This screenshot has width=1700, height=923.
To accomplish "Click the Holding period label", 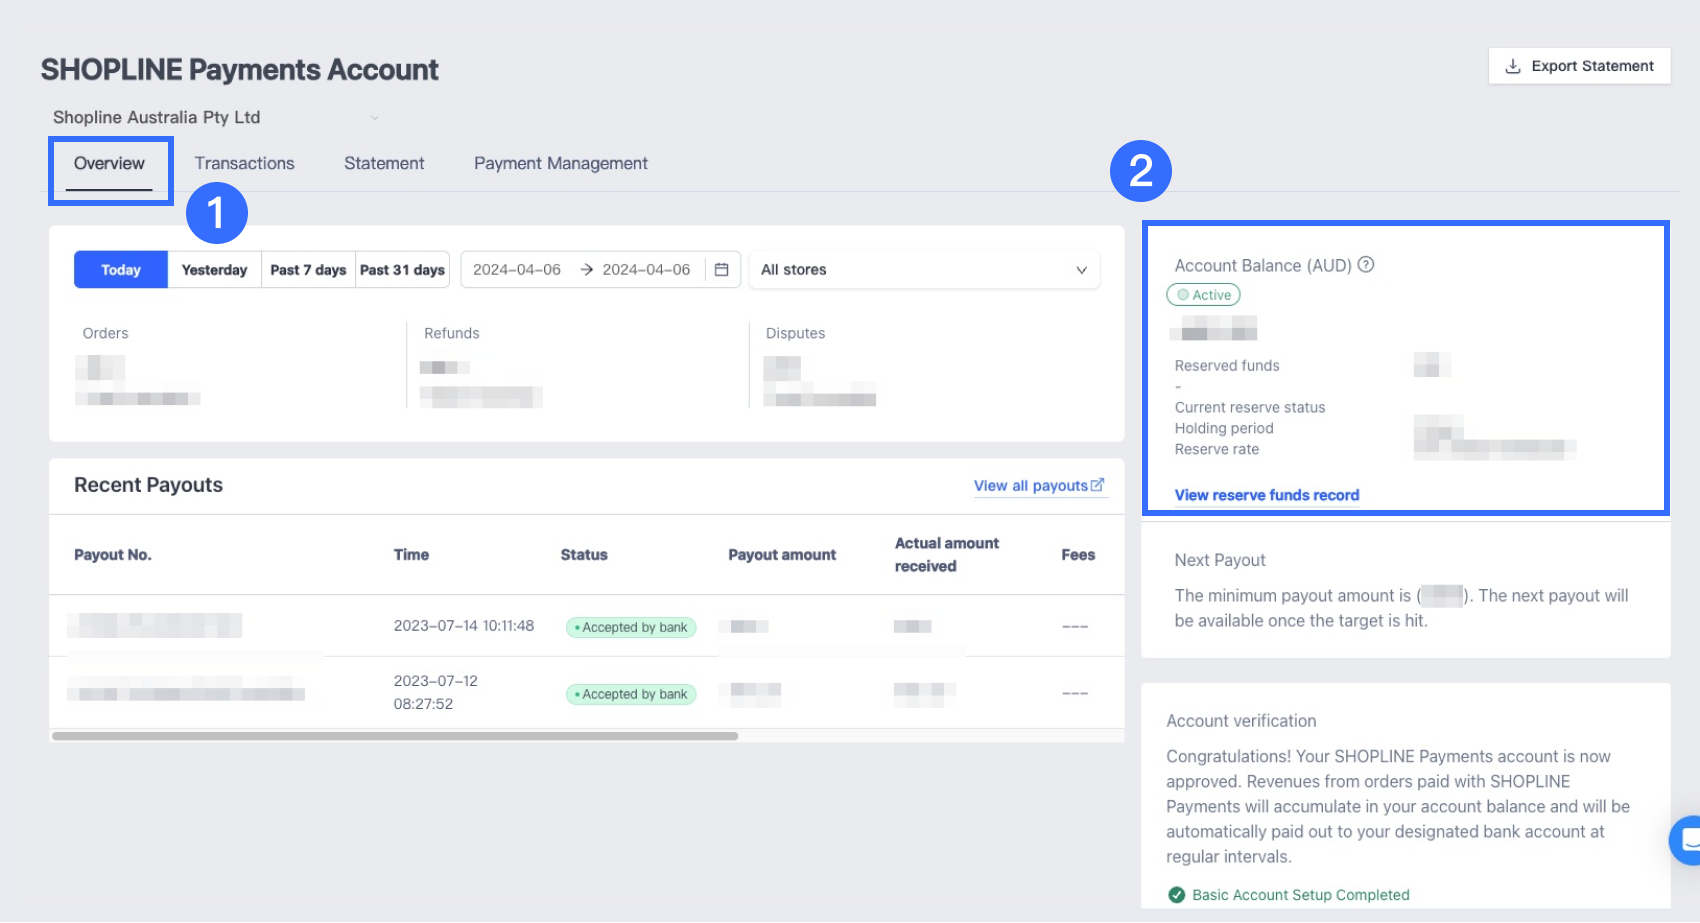I will click(1224, 429).
